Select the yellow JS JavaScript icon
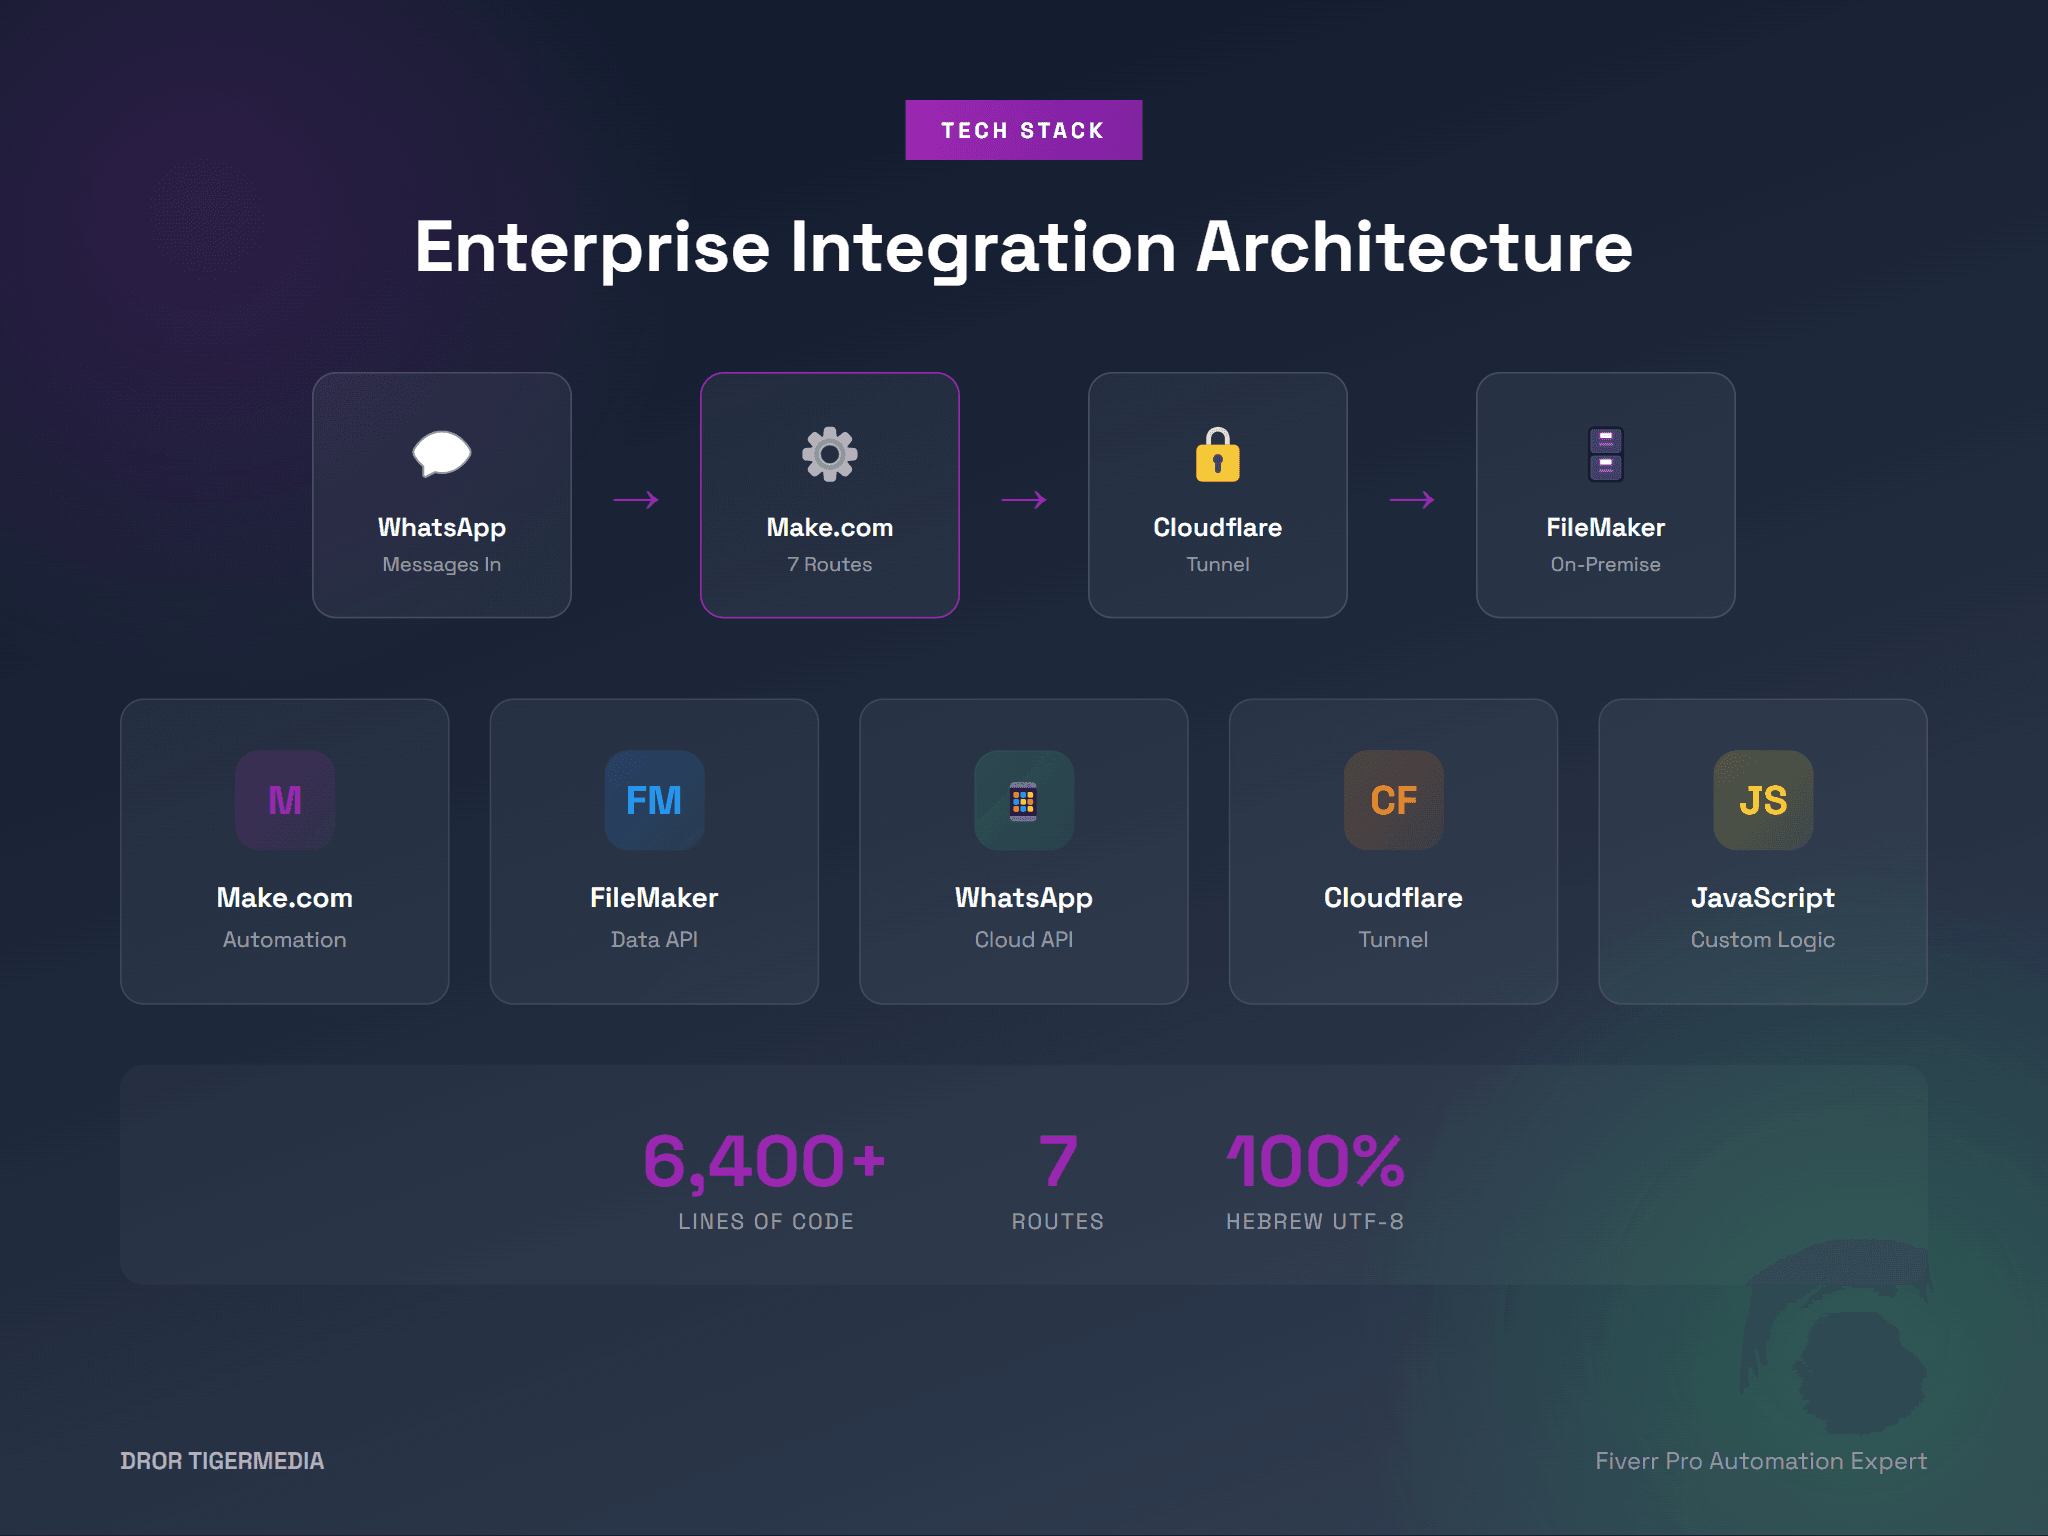 coord(1763,800)
